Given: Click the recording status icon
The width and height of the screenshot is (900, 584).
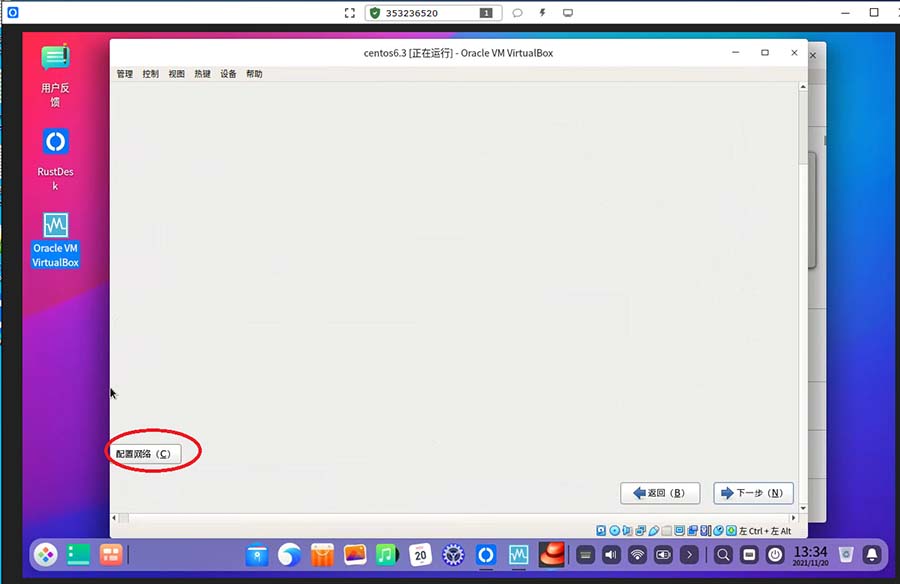Looking at the screenshot, I should point(693,531).
